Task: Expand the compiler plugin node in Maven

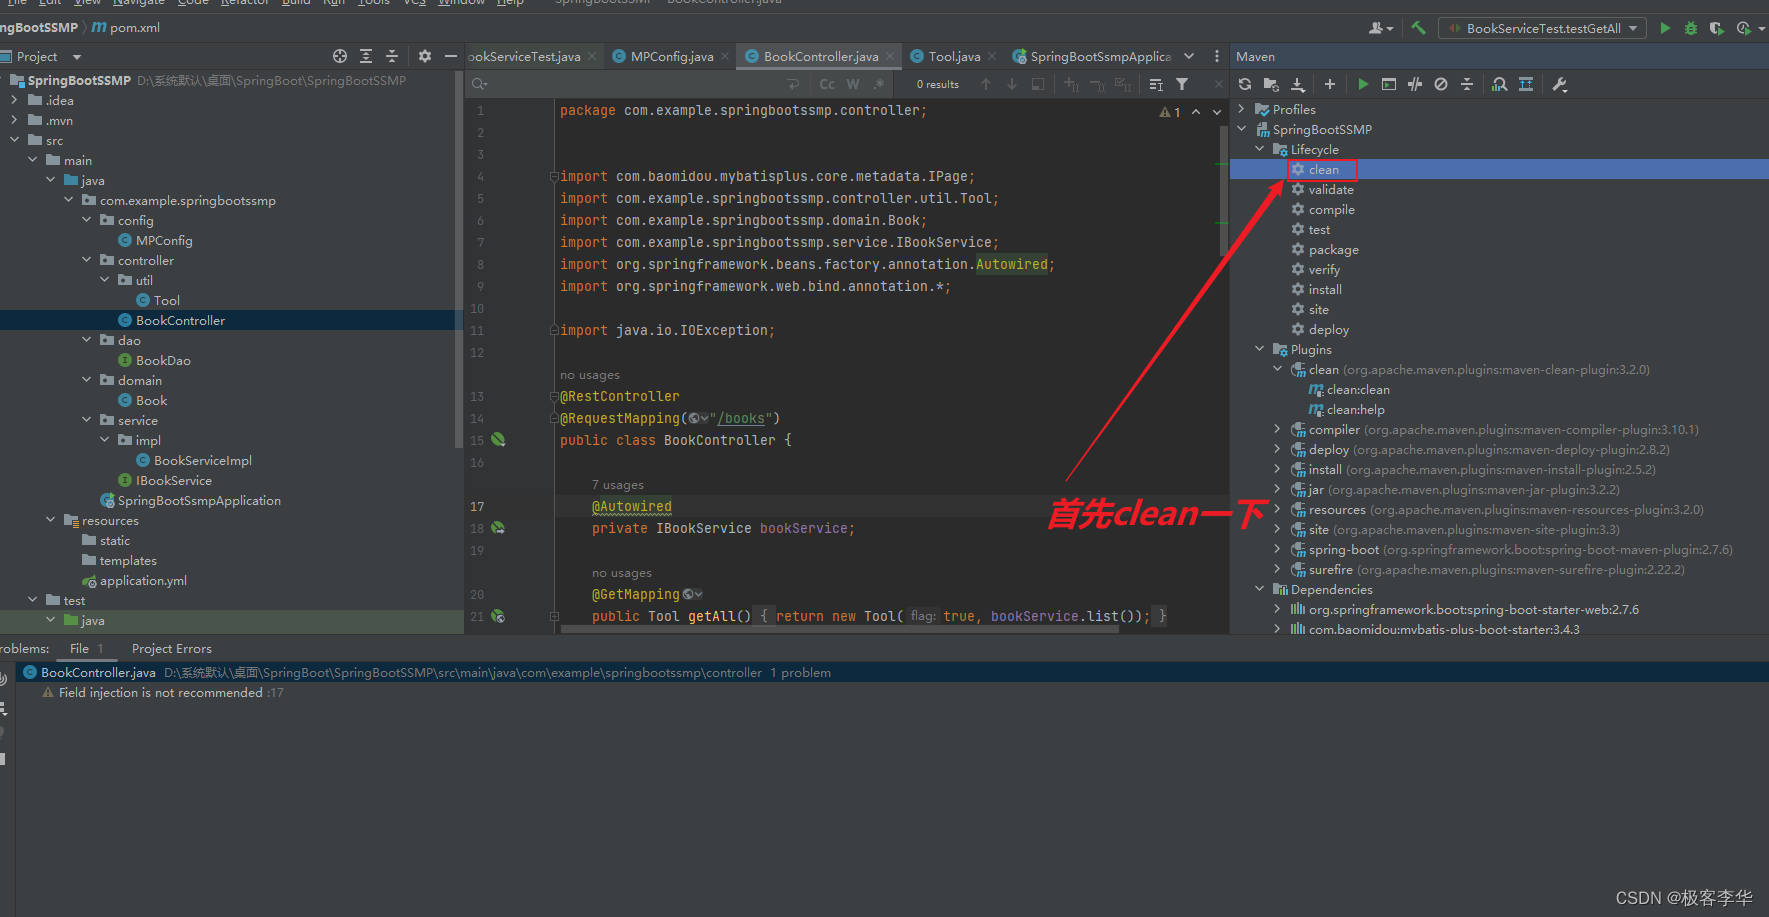Action: pos(1277,430)
